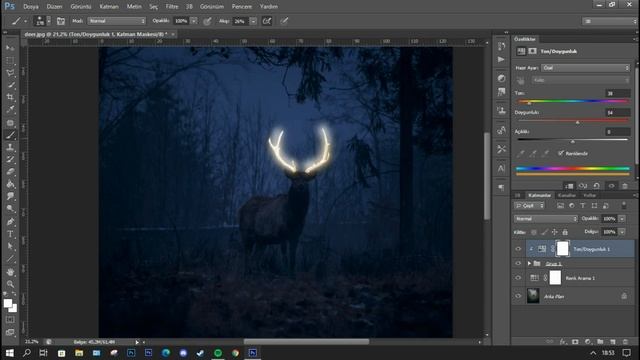Create new adjustment layer icon

588,342
